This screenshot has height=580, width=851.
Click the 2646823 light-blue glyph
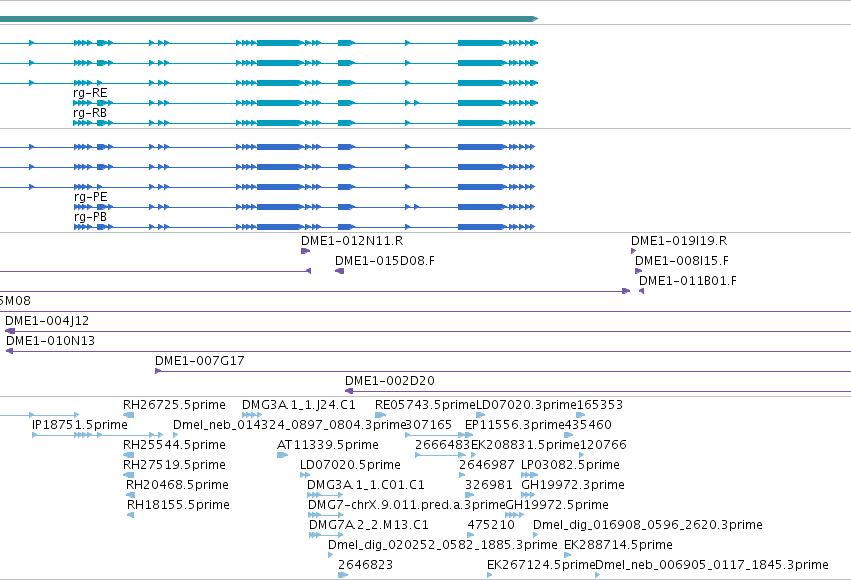click(x=343, y=575)
